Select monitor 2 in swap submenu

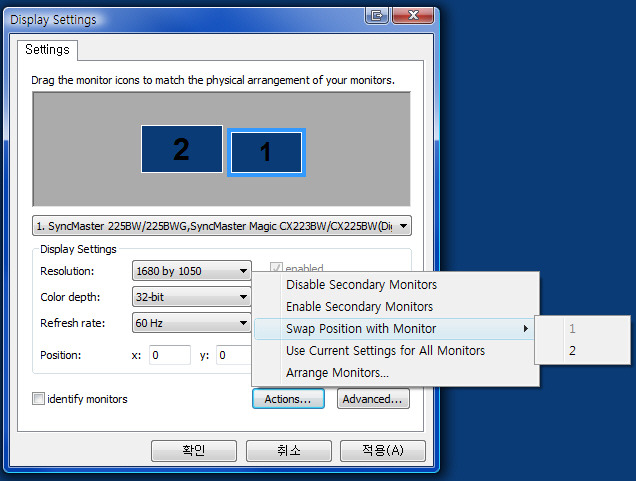[582, 350]
